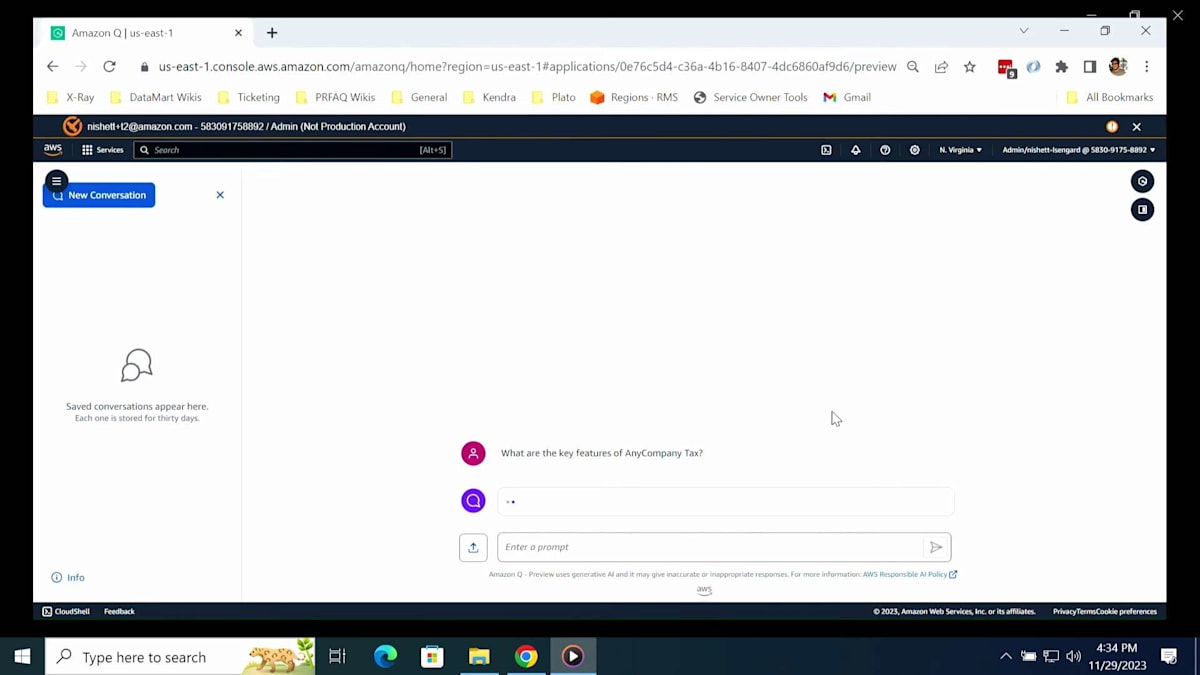Toggle the Chrome side panel icon
This screenshot has width=1200, height=675.
[1090, 67]
